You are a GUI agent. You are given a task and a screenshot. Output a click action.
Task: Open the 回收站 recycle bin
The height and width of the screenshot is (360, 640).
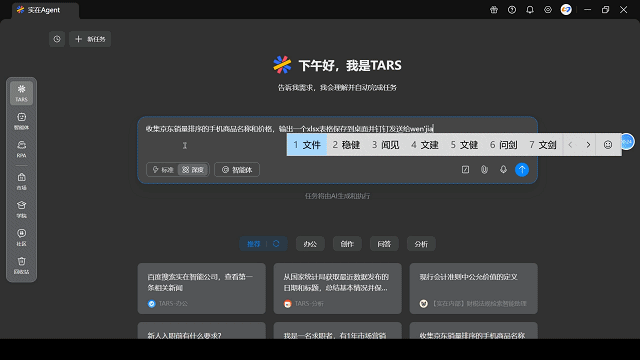point(21,265)
